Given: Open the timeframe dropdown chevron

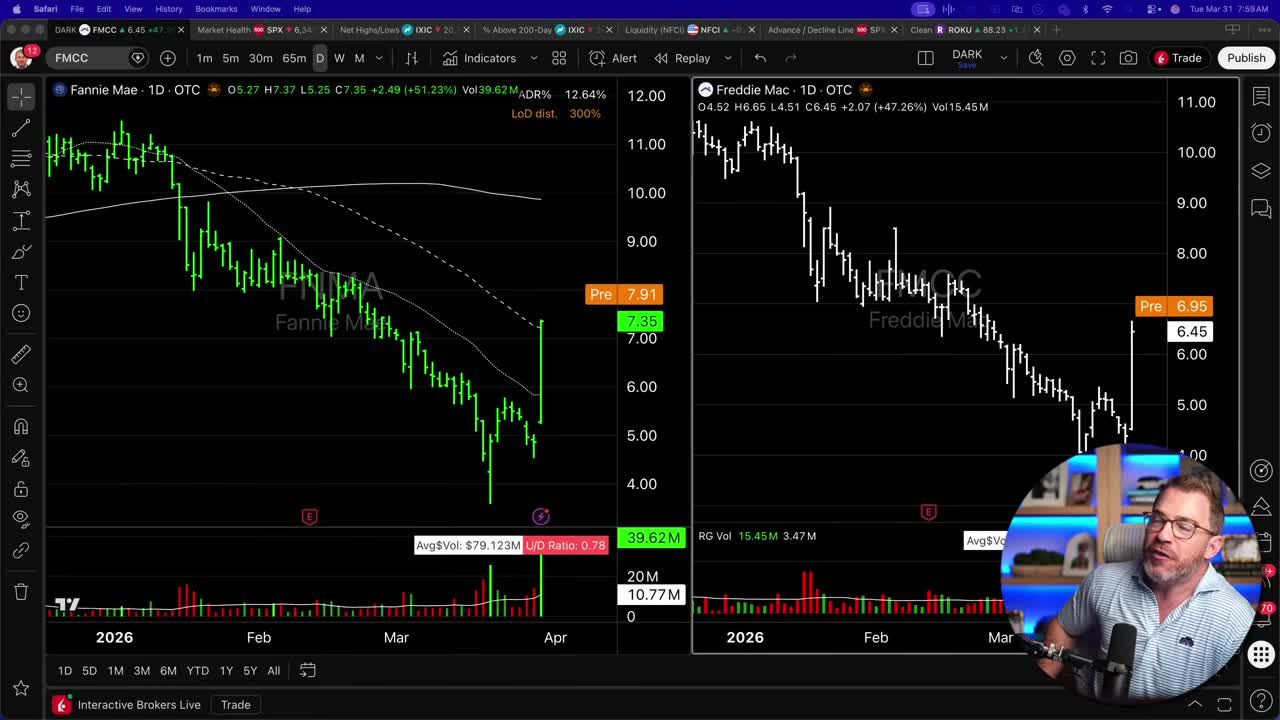Looking at the screenshot, I should click(x=378, y=58).
